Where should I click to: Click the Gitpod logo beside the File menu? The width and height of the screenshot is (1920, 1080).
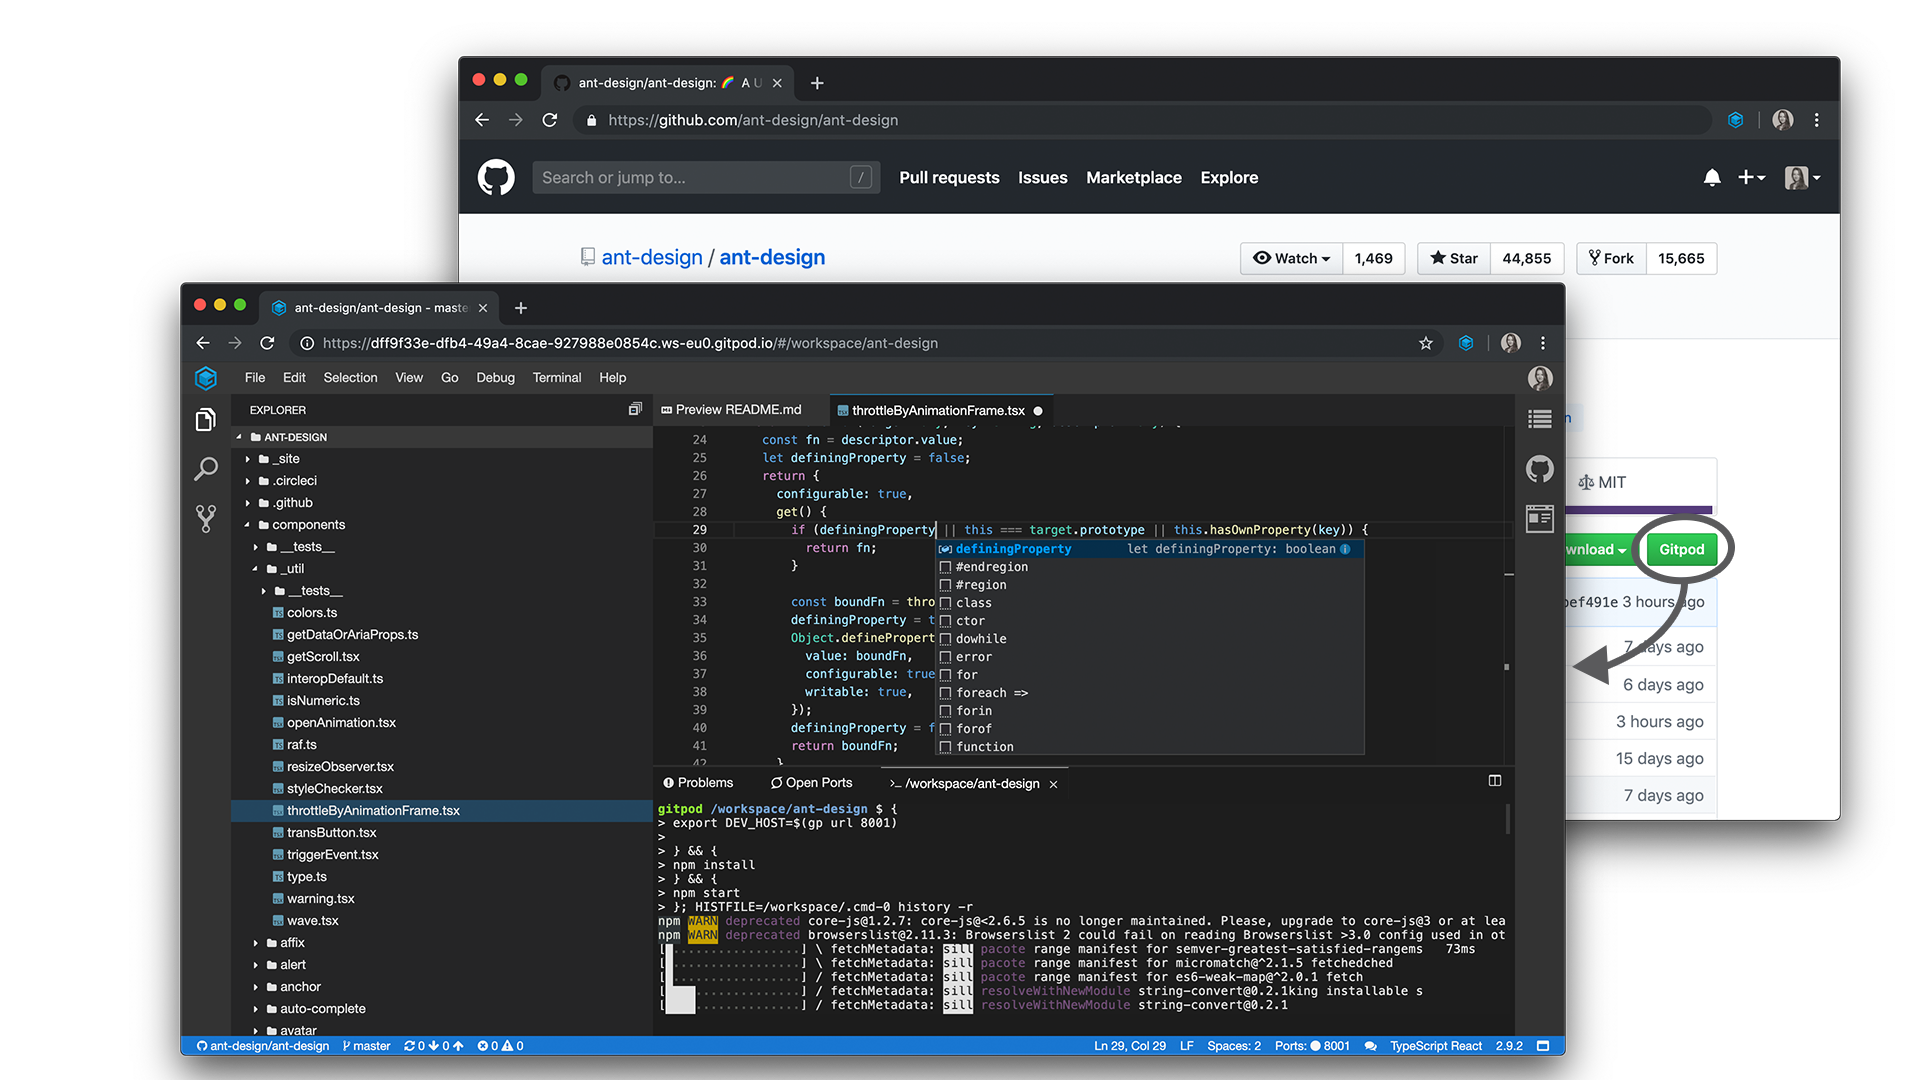(206, 378)
